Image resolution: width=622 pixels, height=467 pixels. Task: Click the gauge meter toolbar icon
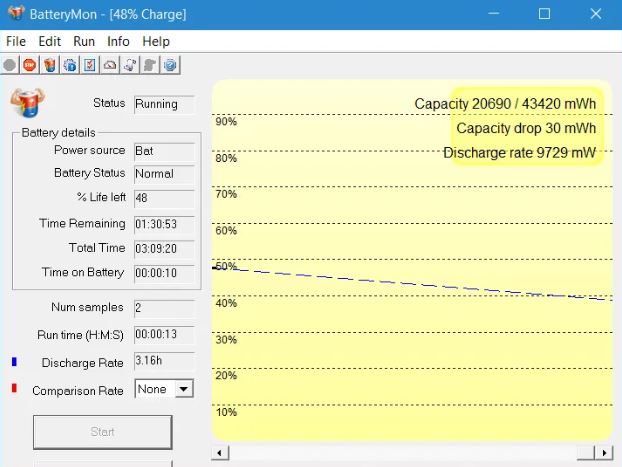tap(110, 65)
